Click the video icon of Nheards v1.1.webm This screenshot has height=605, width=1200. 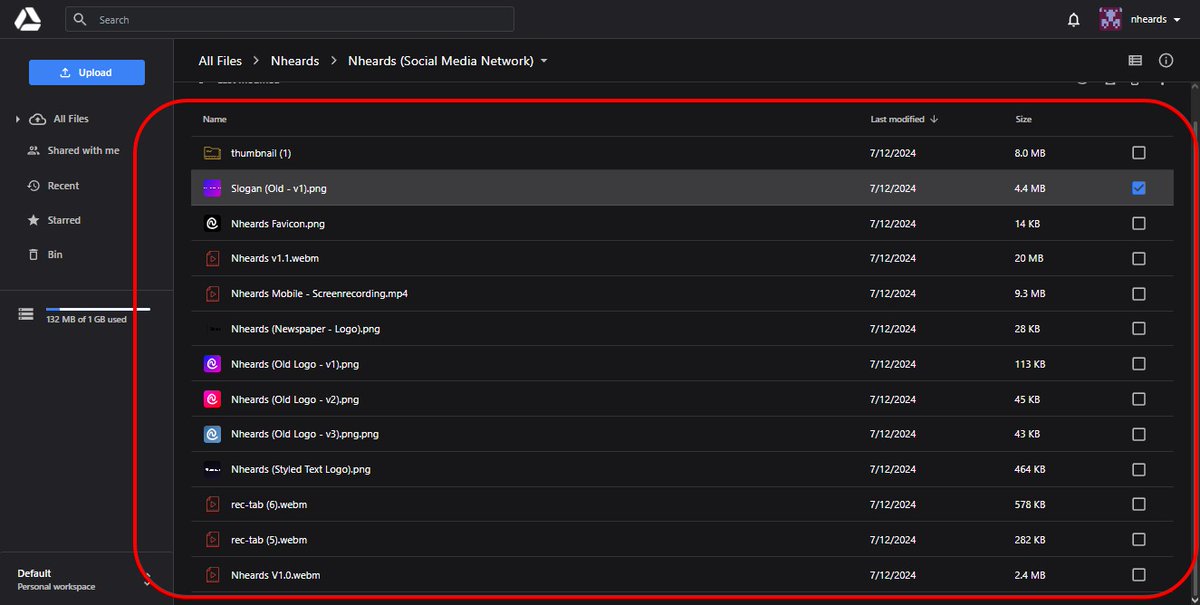(211, 259)
